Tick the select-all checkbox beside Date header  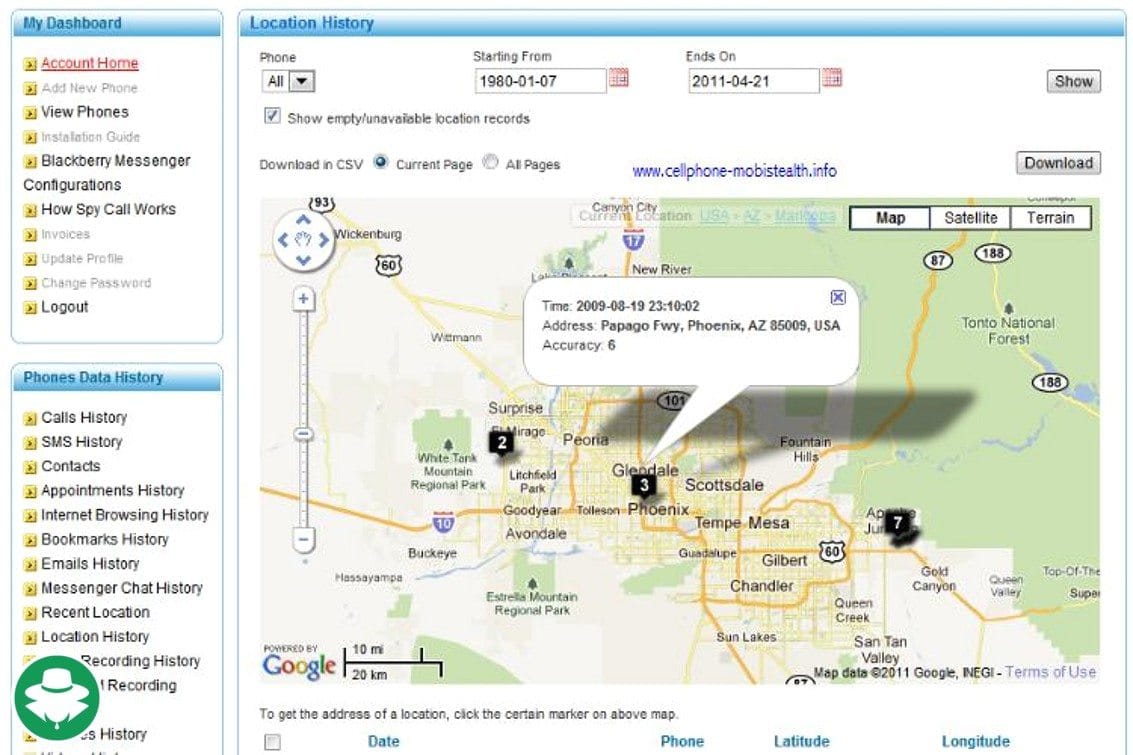[x=272, y=742]
